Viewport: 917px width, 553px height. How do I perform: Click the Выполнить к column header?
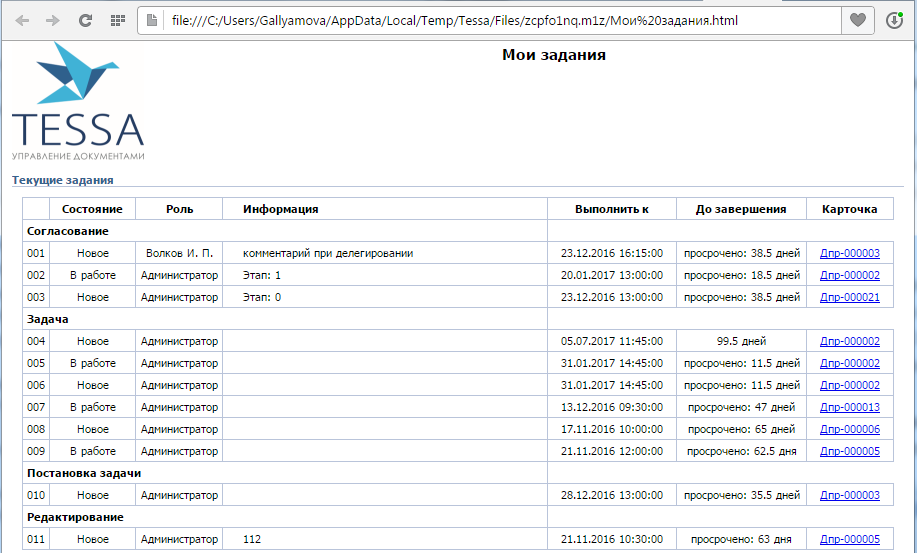611,209
